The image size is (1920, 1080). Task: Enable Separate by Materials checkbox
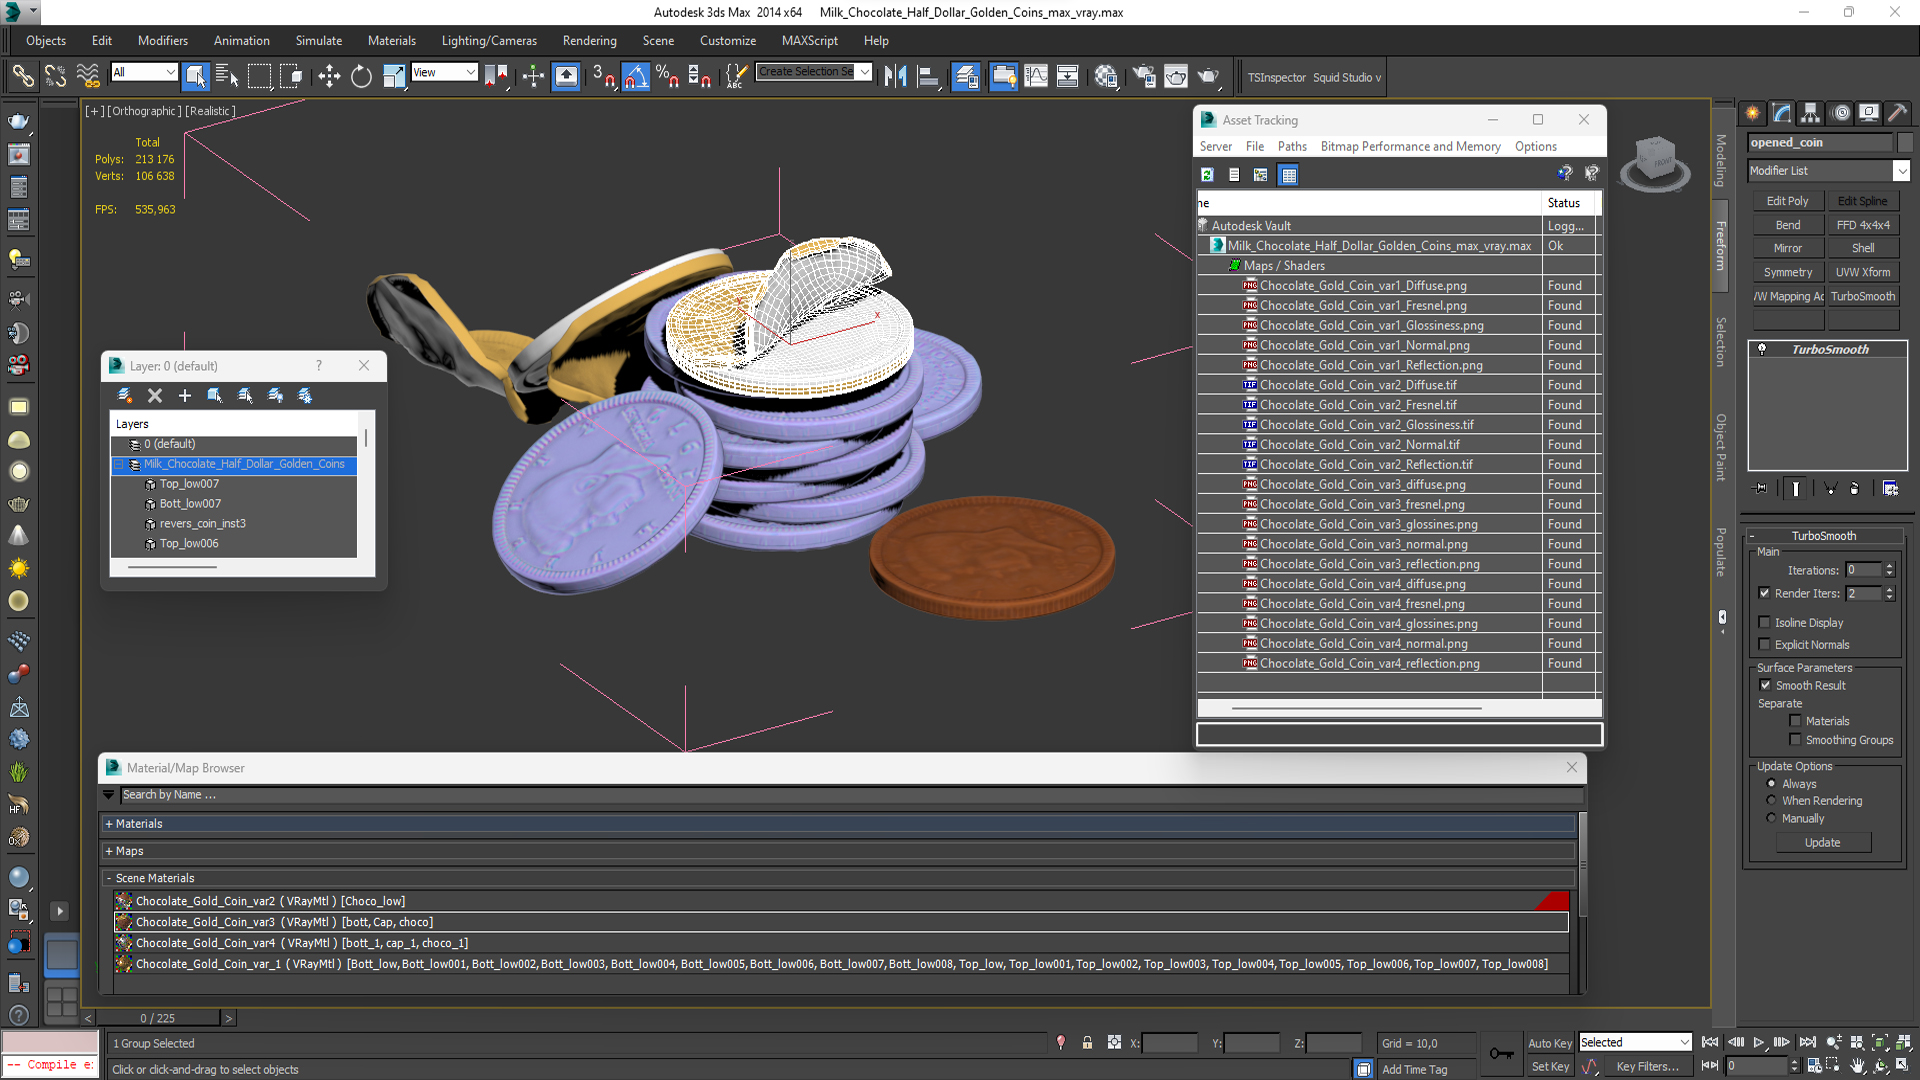click(x=1796, y=721)
